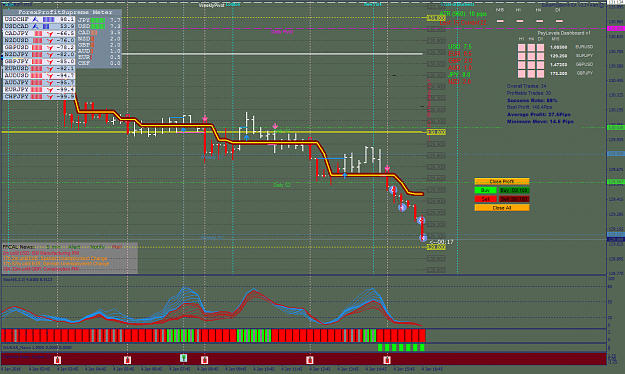
Task: Click the USDCHF up-arrow trend icon
Action: pos(36,19)
